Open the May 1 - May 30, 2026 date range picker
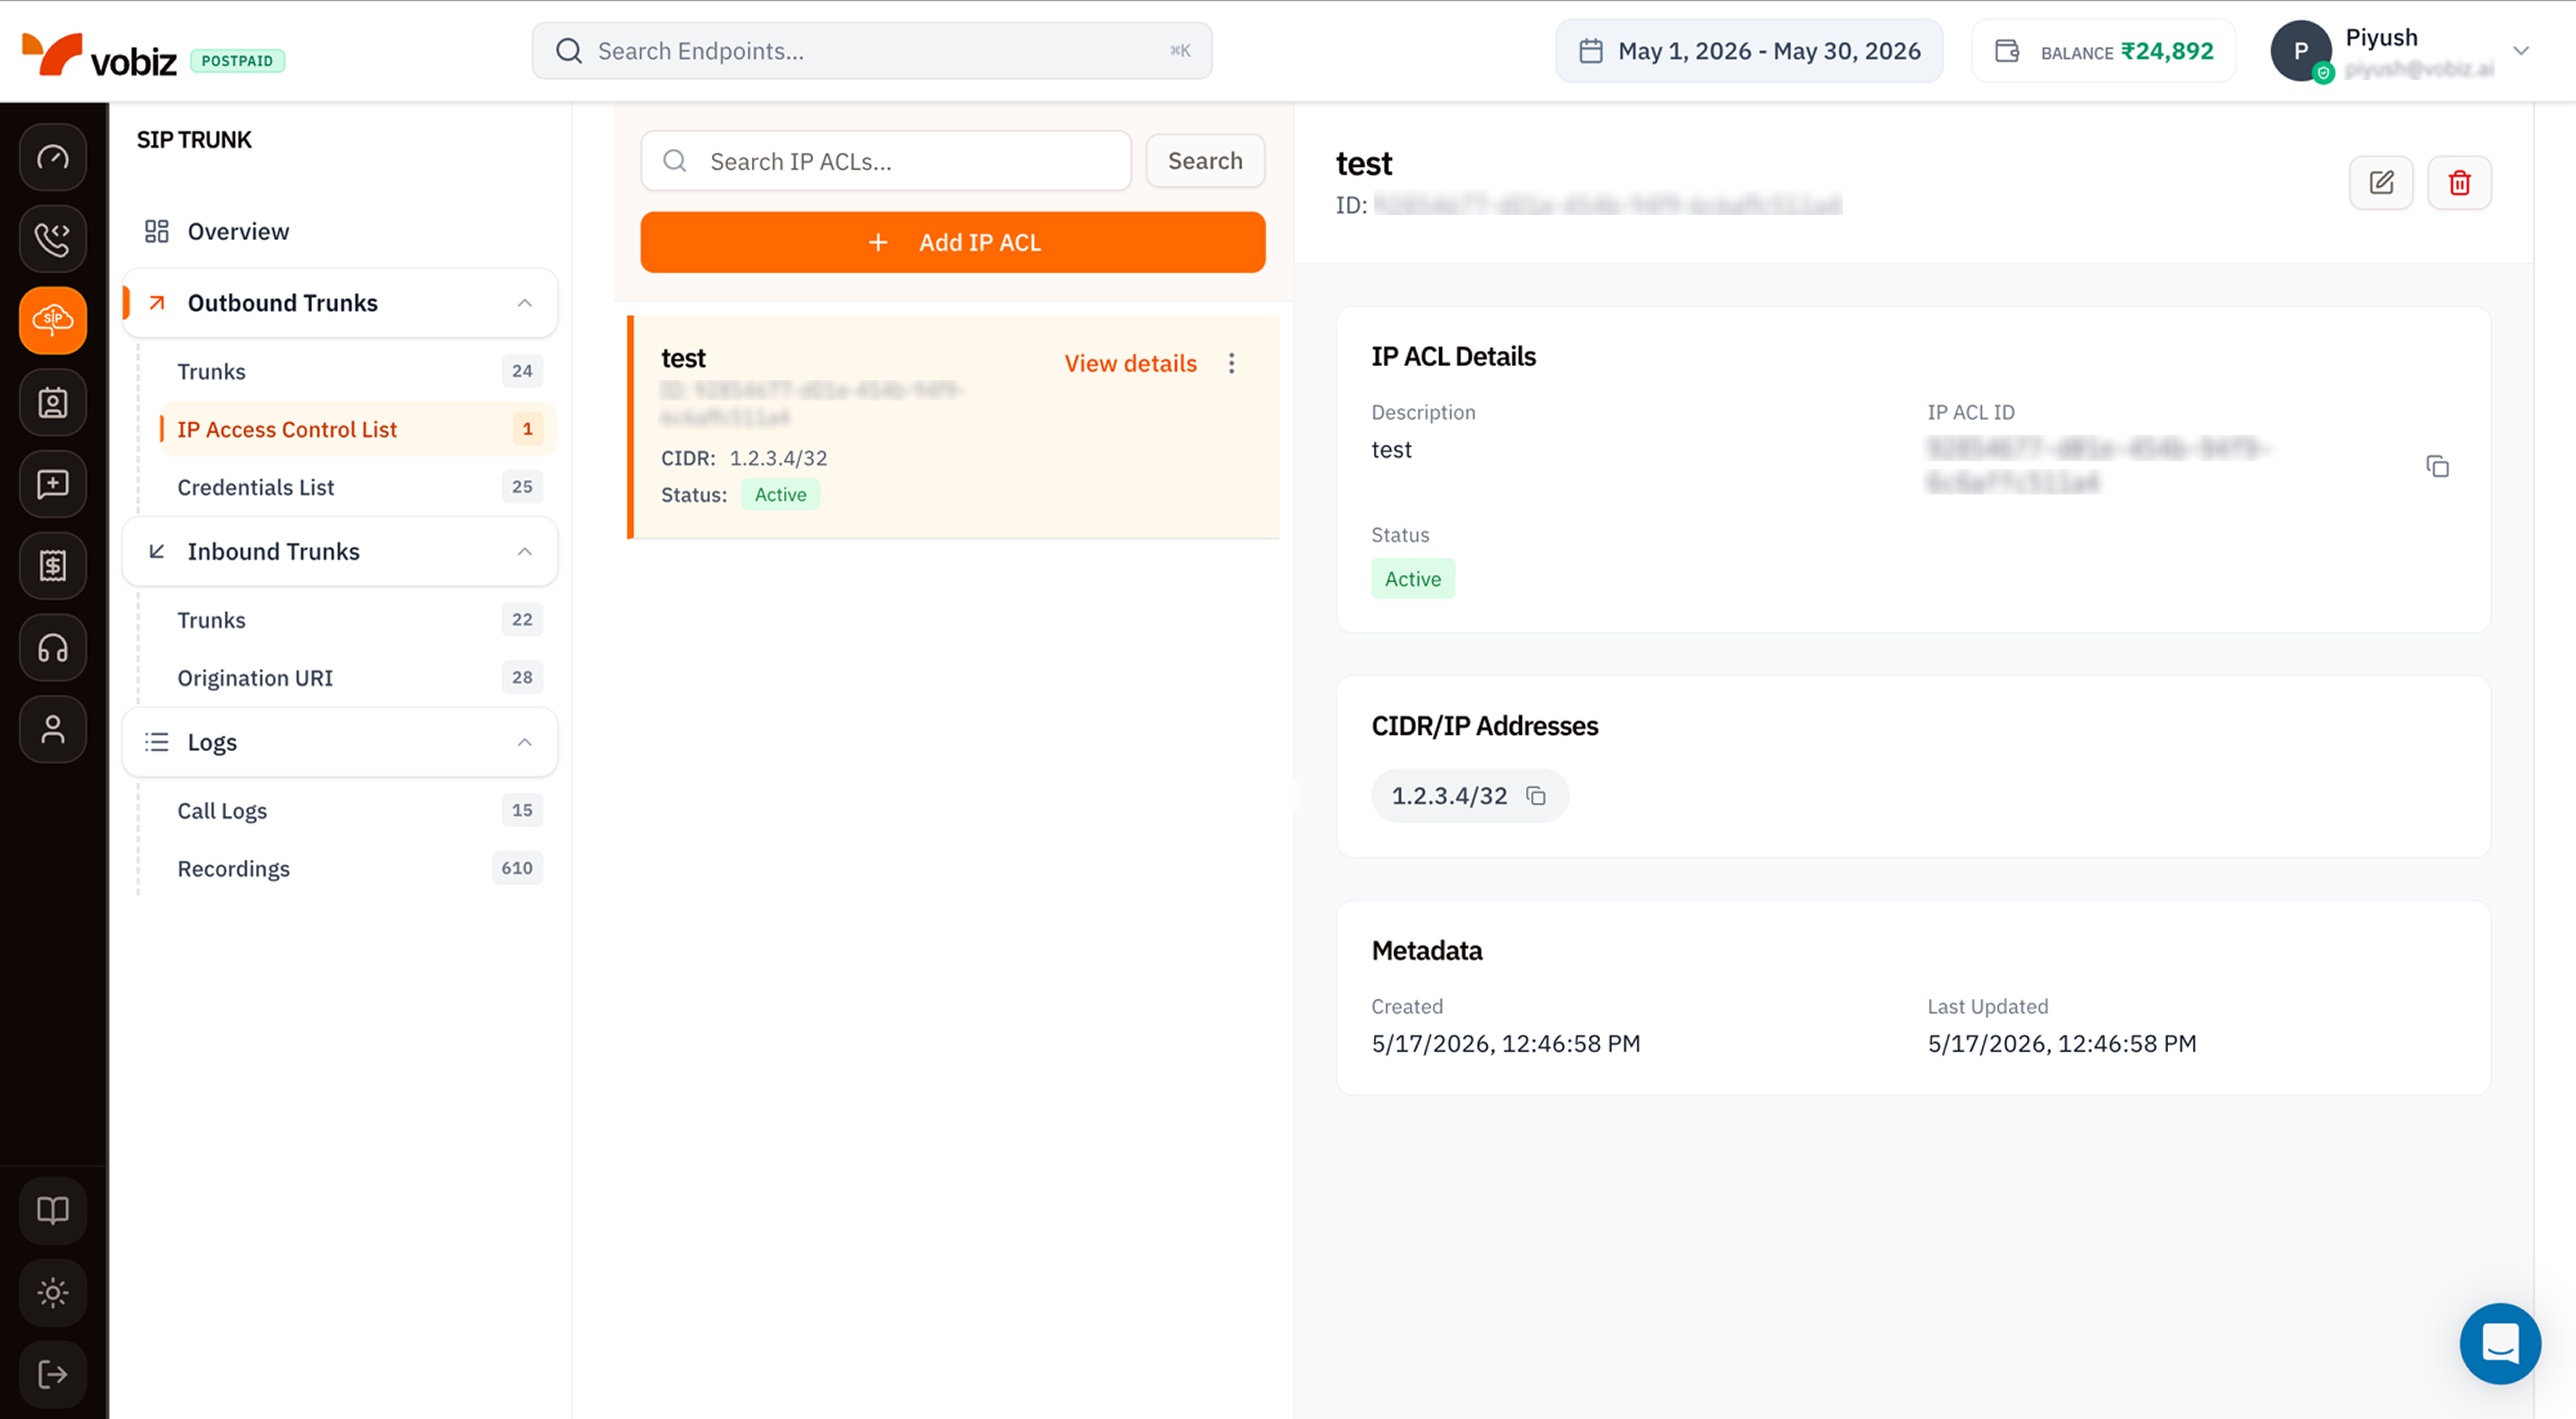This screenshot has width=2576, height=1419. coord(1749,51)
